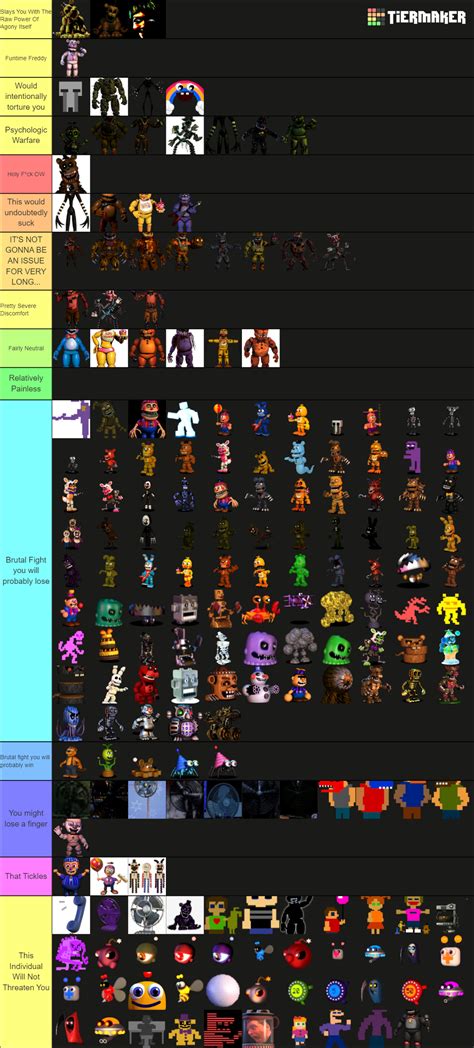474x1048 pixels.
Task: Click the 'Relatively Painless' tier label
Action: [x=26, y=384]
